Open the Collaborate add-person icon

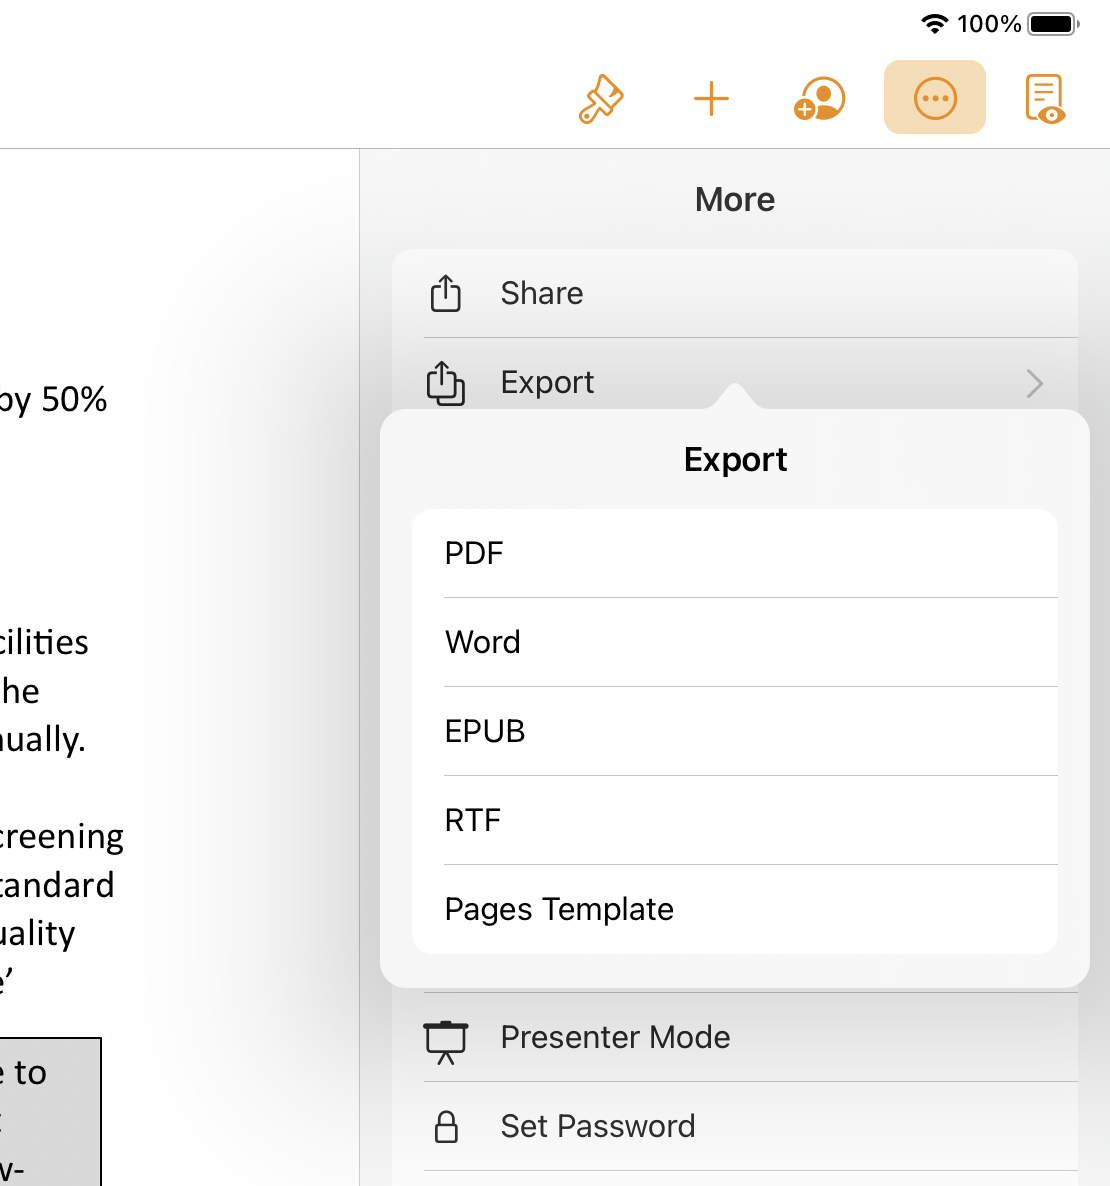pos(820,99)
